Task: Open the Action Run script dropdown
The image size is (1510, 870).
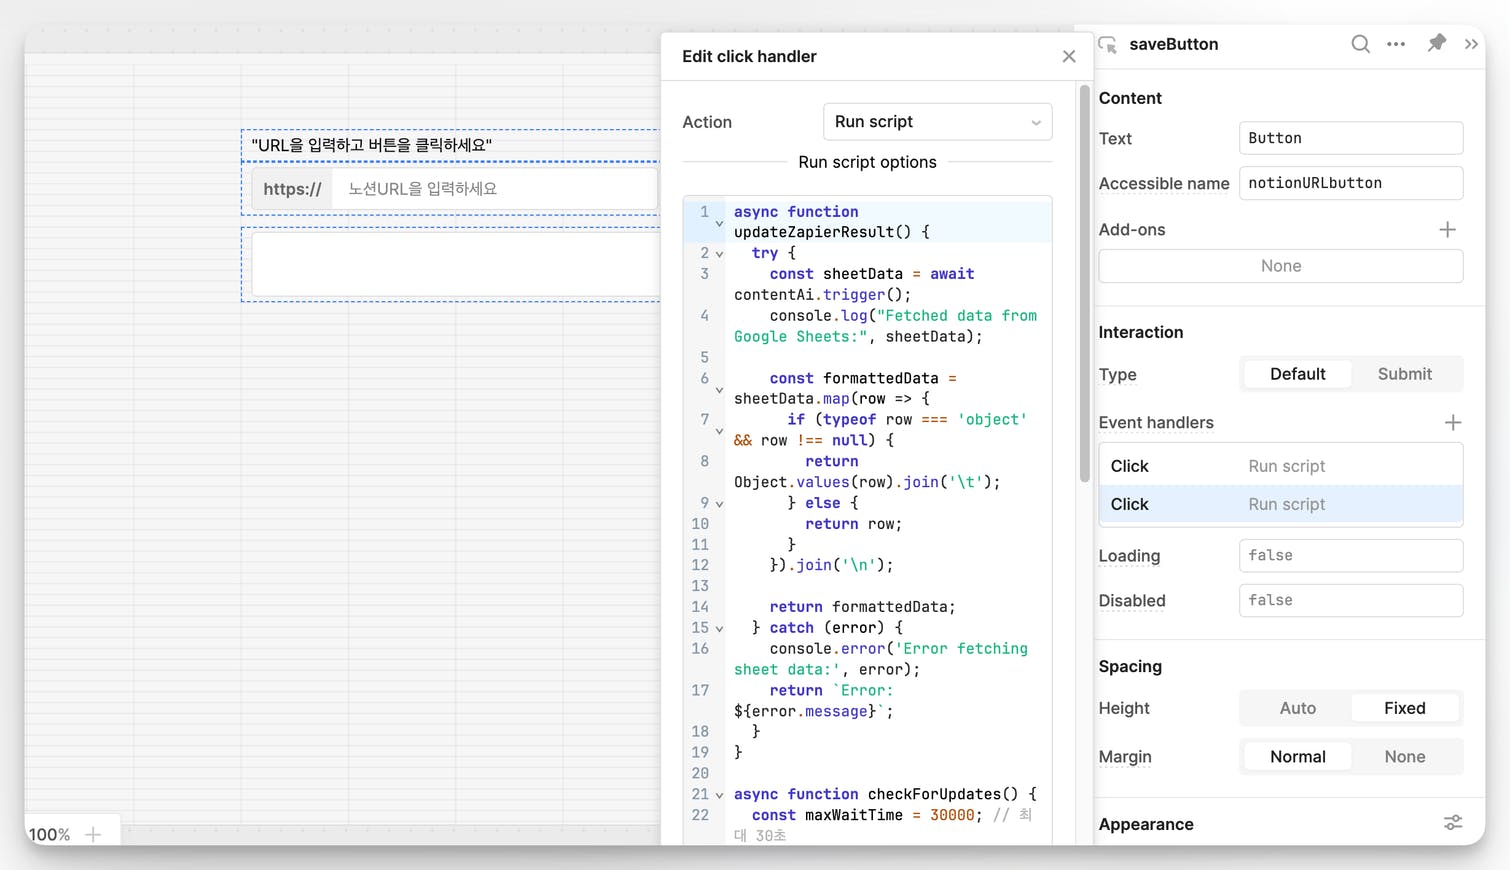Action: click(x=937, y=122)
